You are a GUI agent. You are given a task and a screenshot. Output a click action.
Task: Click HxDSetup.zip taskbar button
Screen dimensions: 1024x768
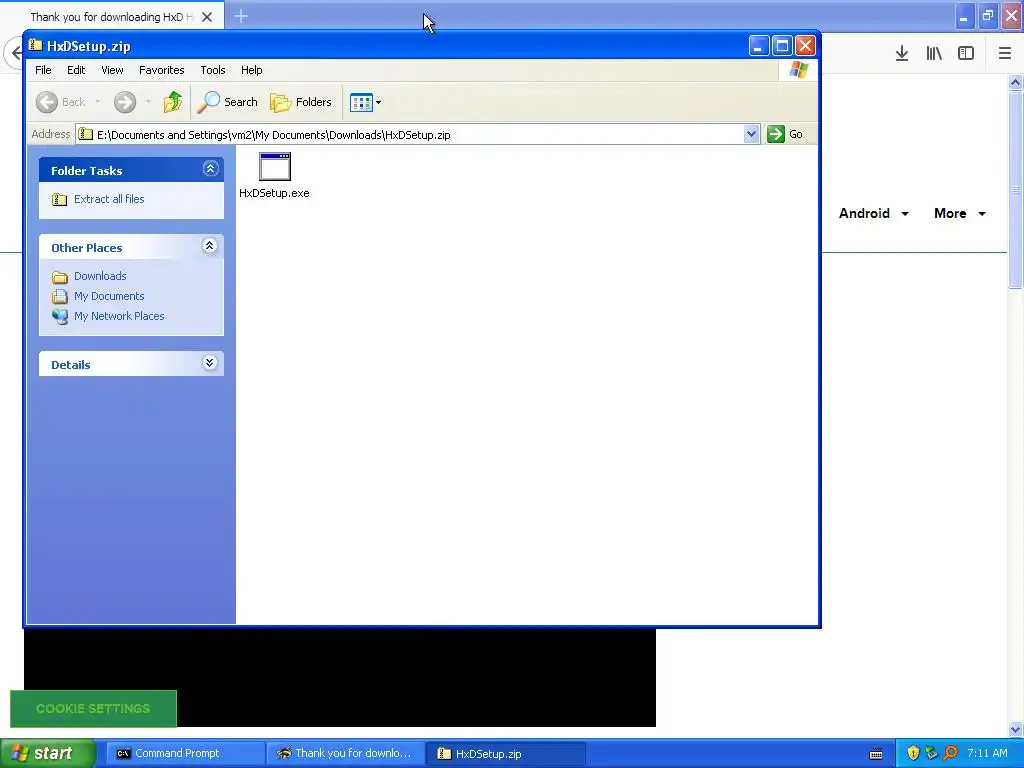click(x=506, y=754)
